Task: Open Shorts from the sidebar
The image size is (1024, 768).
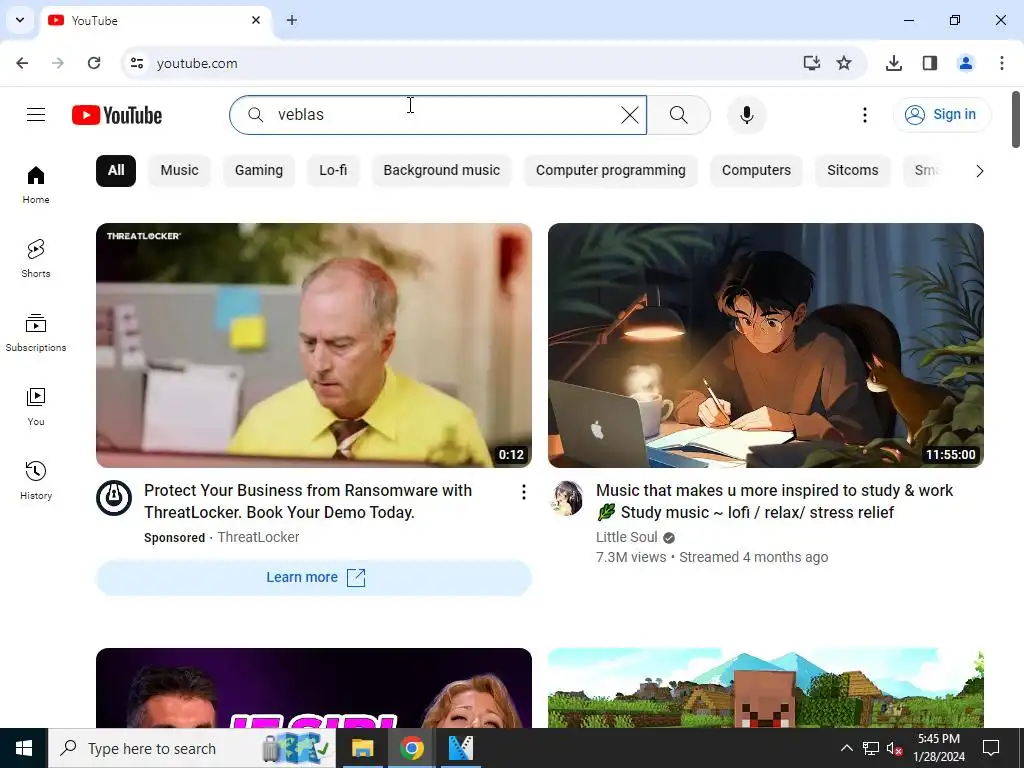Action: (36, 259)
